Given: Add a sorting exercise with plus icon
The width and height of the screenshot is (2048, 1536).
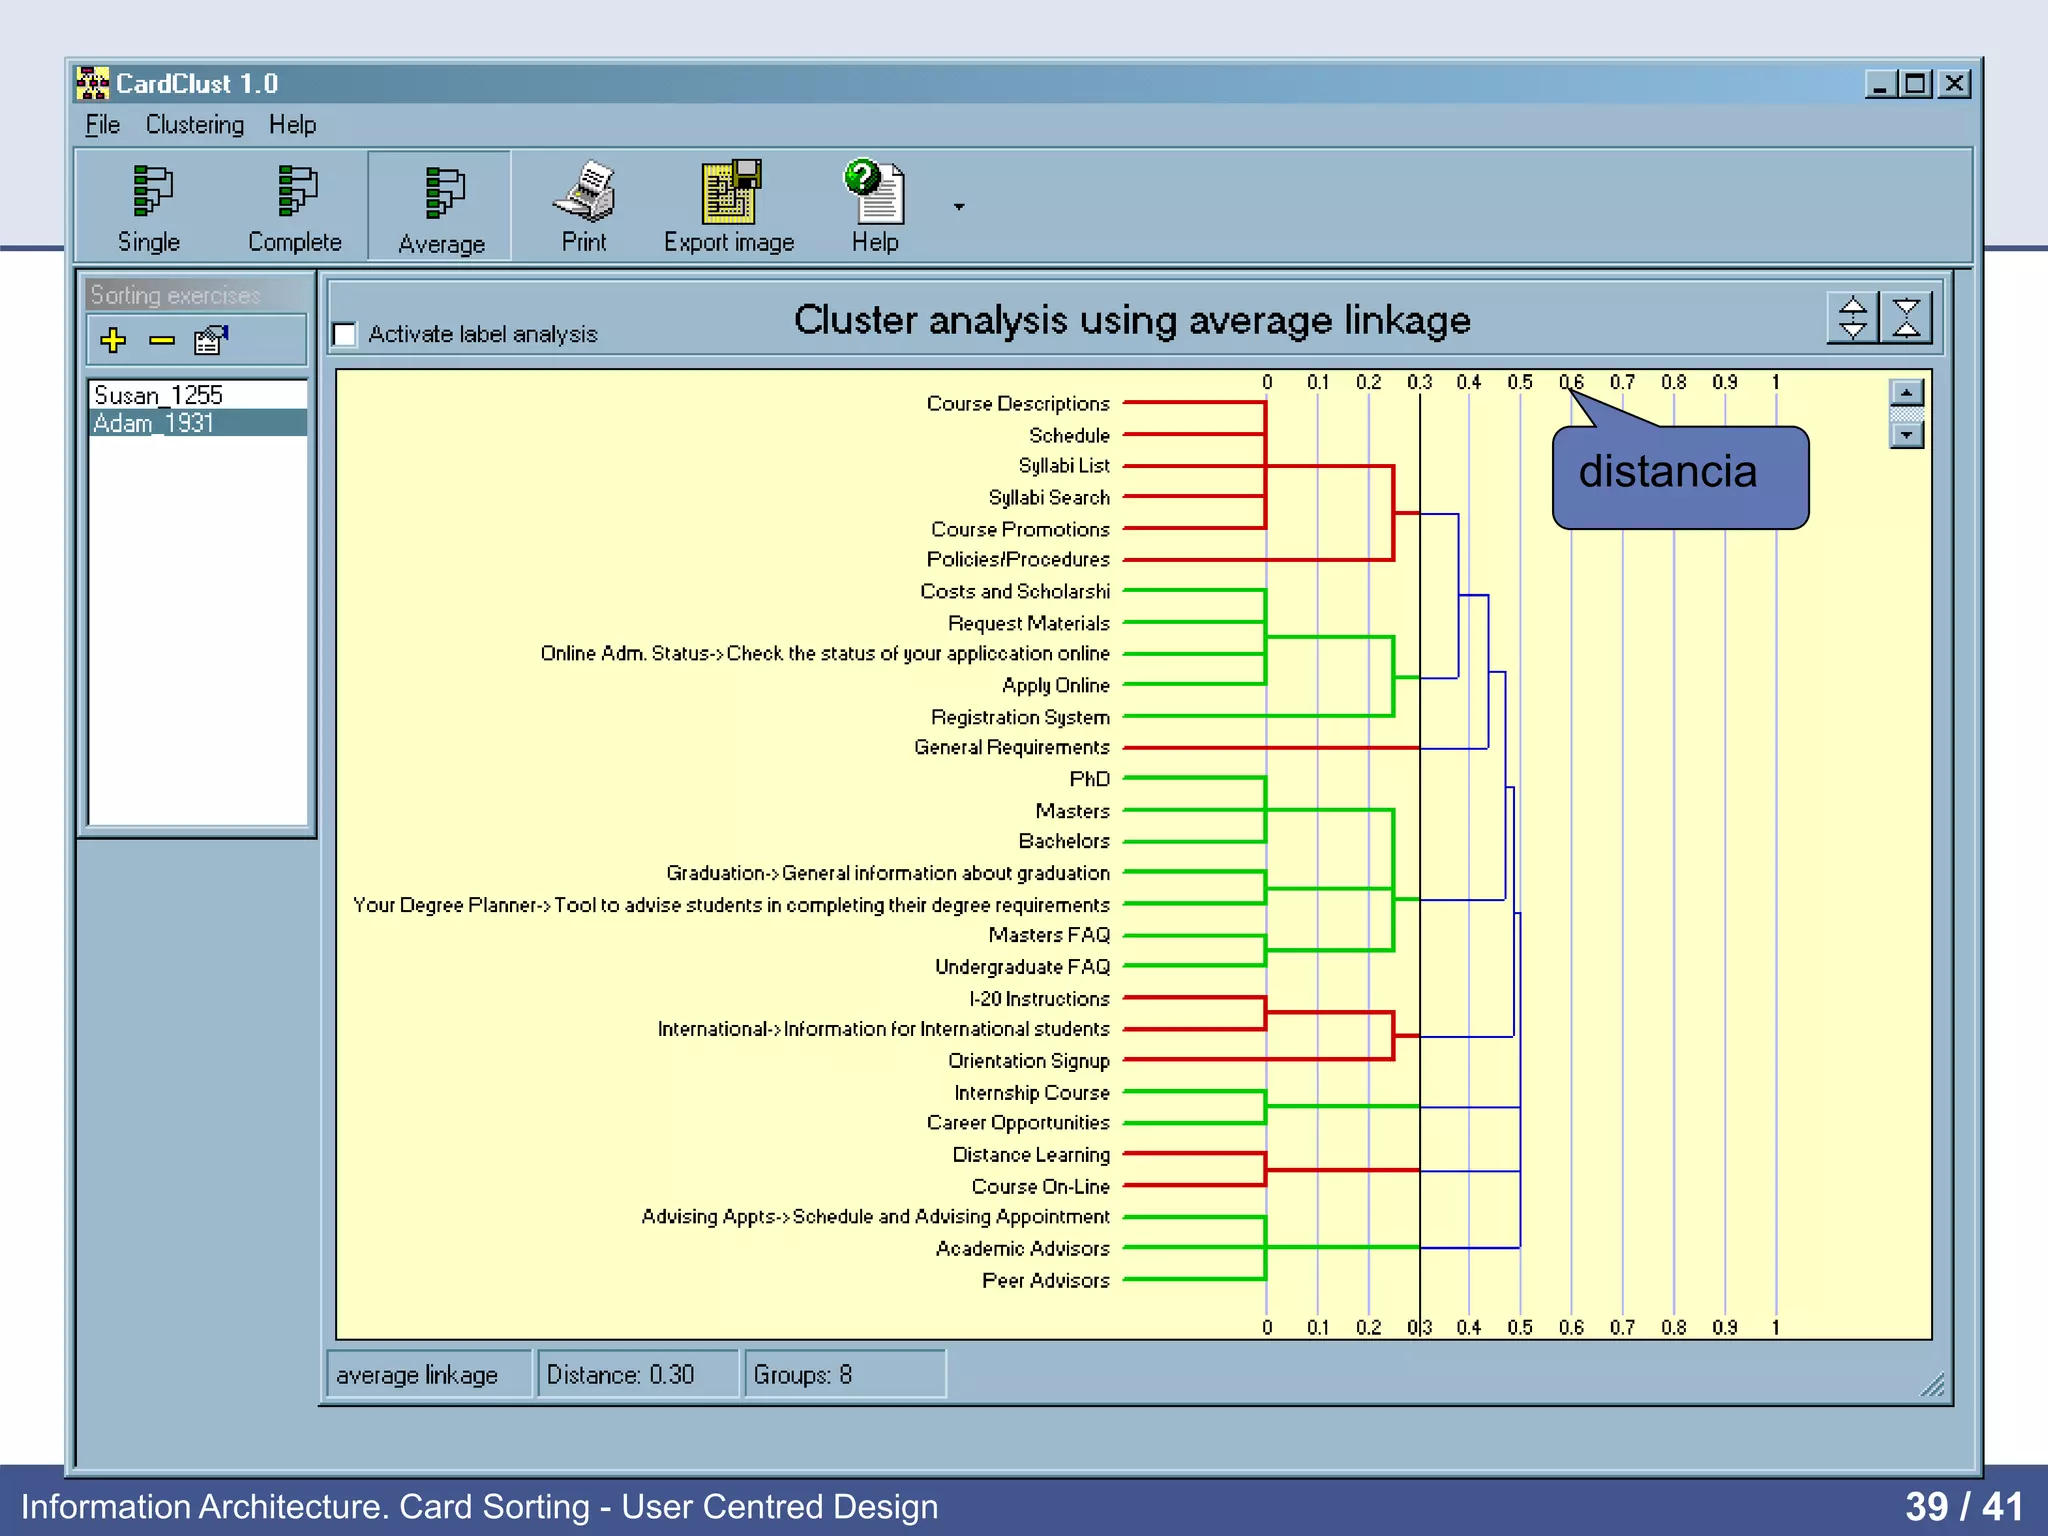Looking at the screenshot, I should (x=113, y=341).
